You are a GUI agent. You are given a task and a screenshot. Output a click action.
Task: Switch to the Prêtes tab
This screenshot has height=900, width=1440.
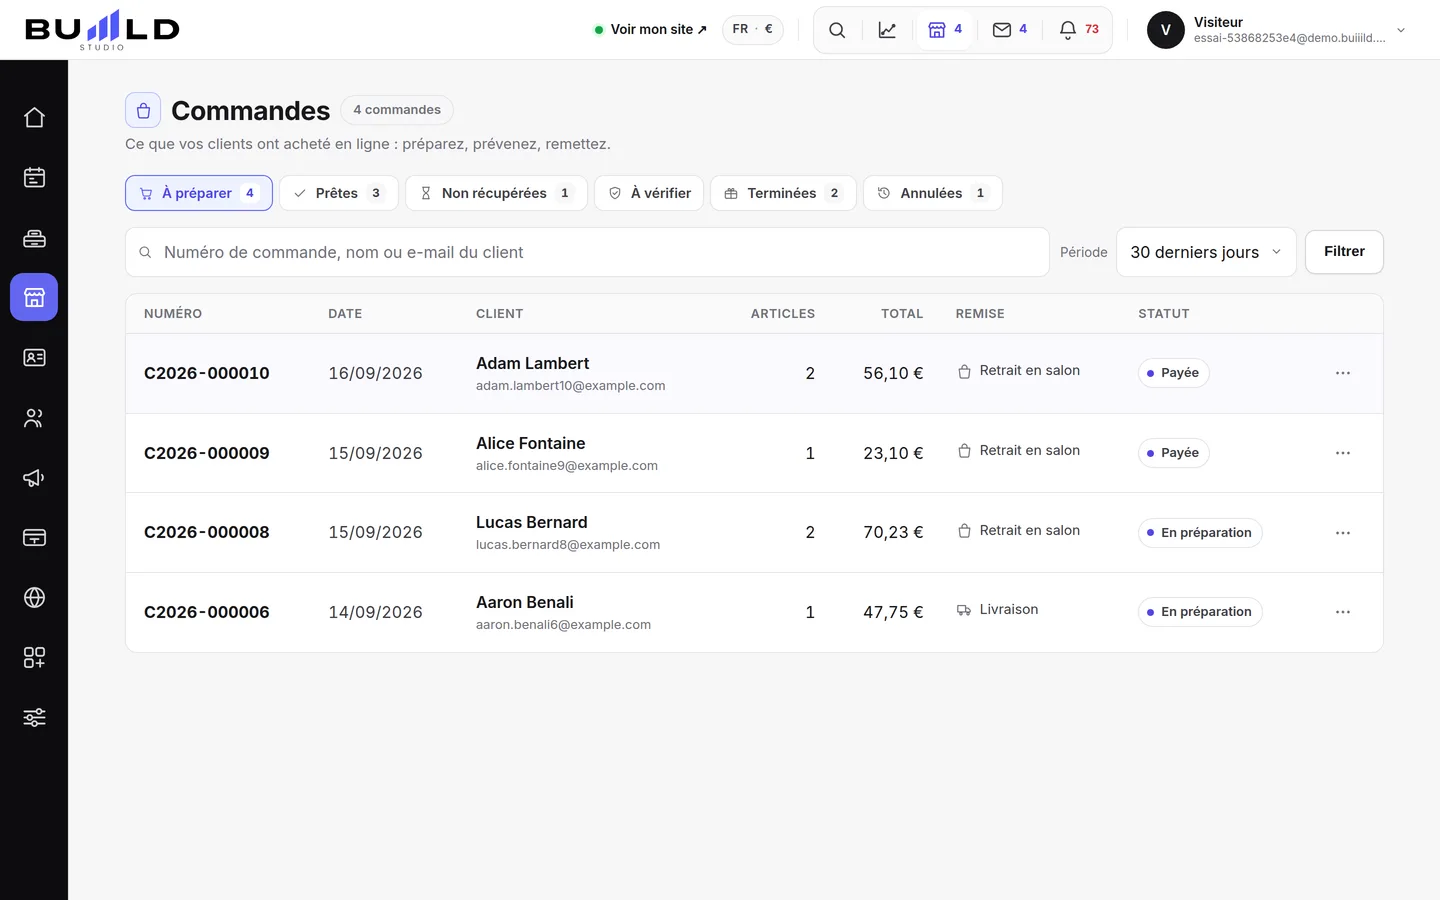[339, 193]
